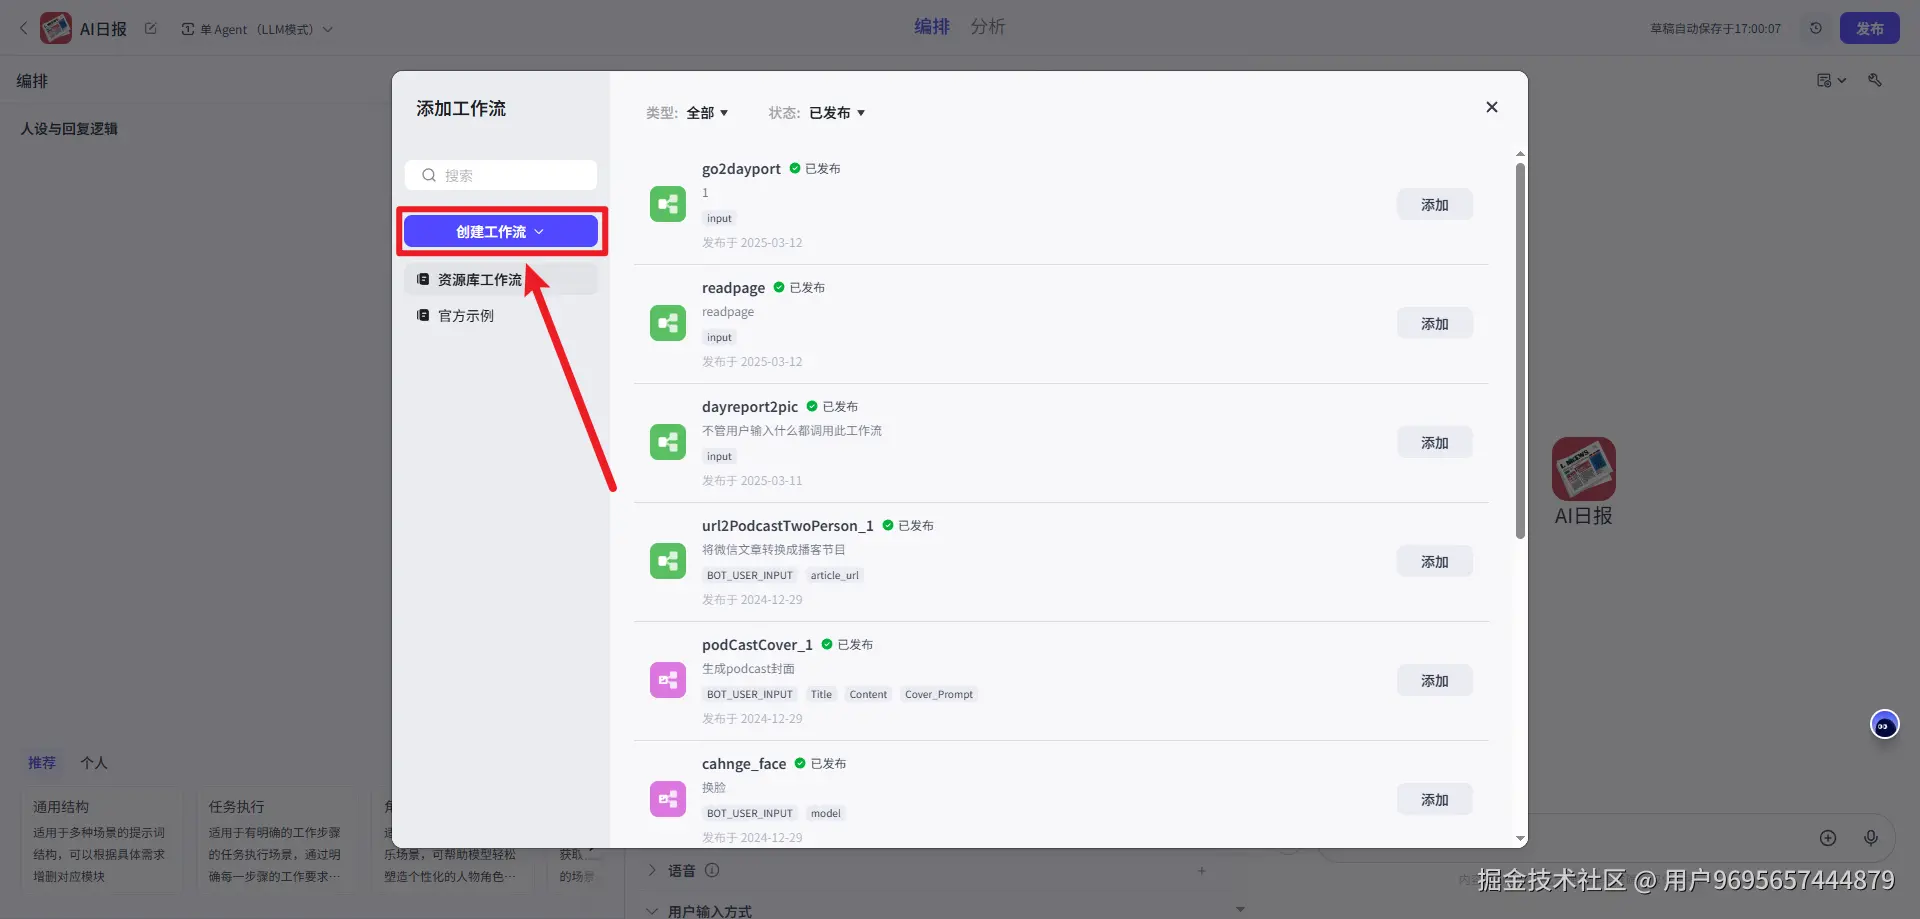
Task: Click the microphone icon in chat input
Action: (1871, 838)
